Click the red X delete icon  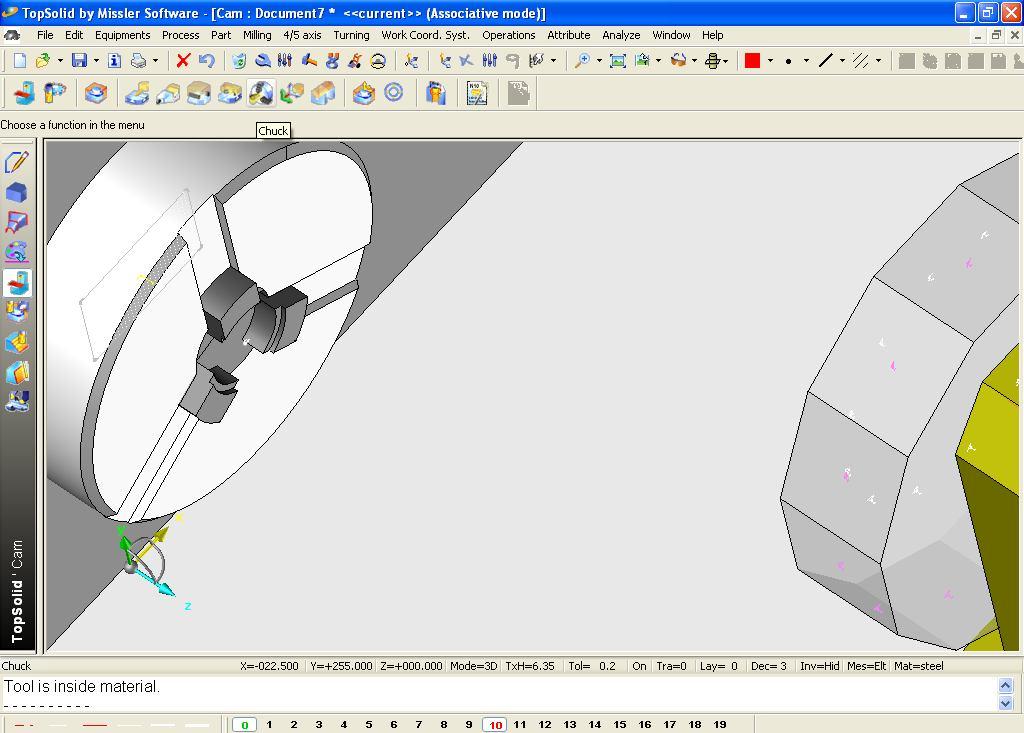[183, 61]
